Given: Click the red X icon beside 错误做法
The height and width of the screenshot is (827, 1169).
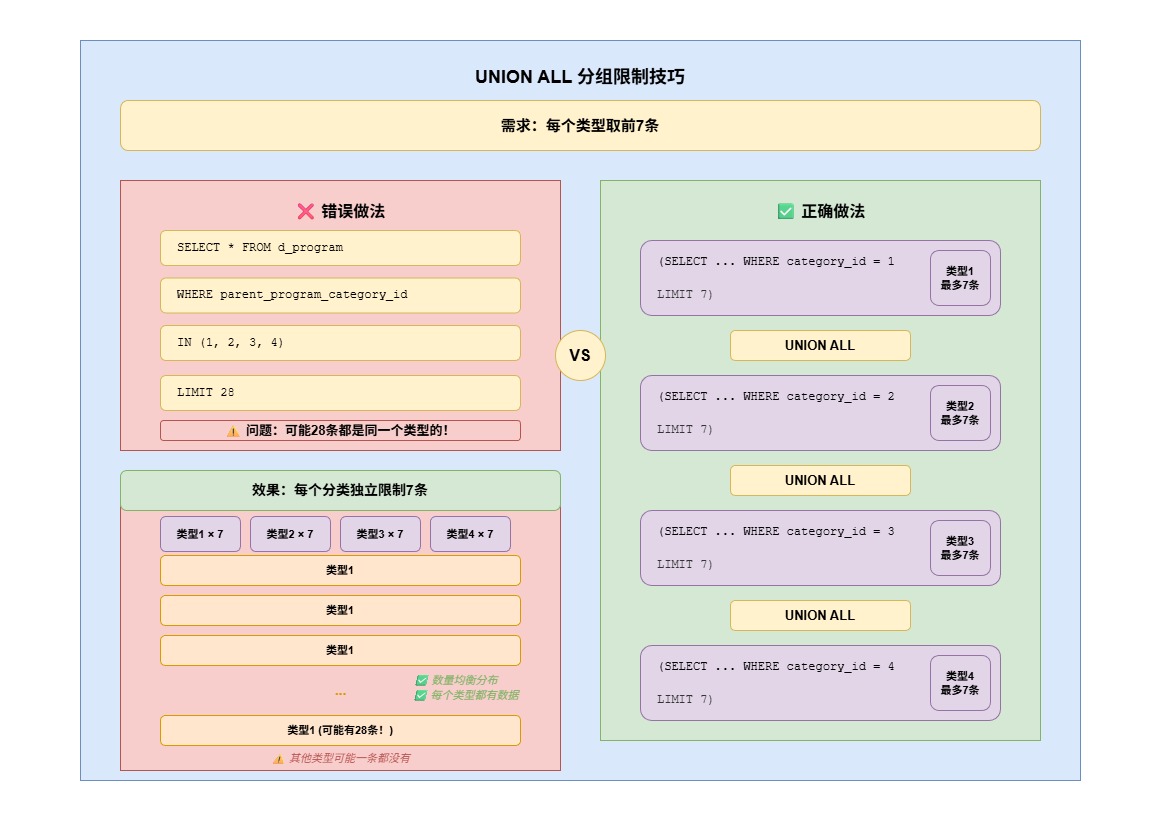Looking at the screenshot, I should (305, 212).
